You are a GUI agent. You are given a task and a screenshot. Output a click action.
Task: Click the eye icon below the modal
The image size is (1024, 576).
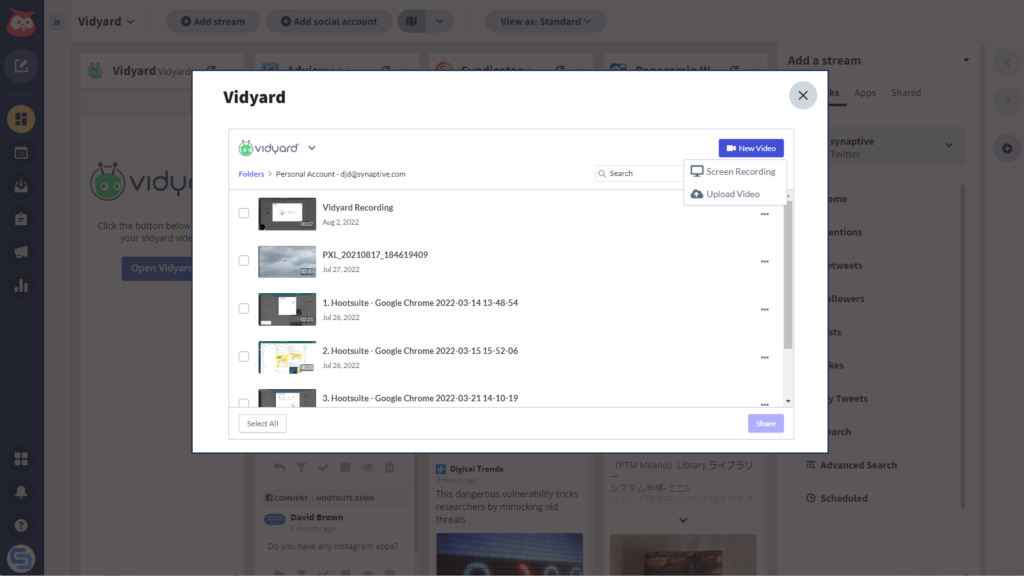click(x=367, y=468)
